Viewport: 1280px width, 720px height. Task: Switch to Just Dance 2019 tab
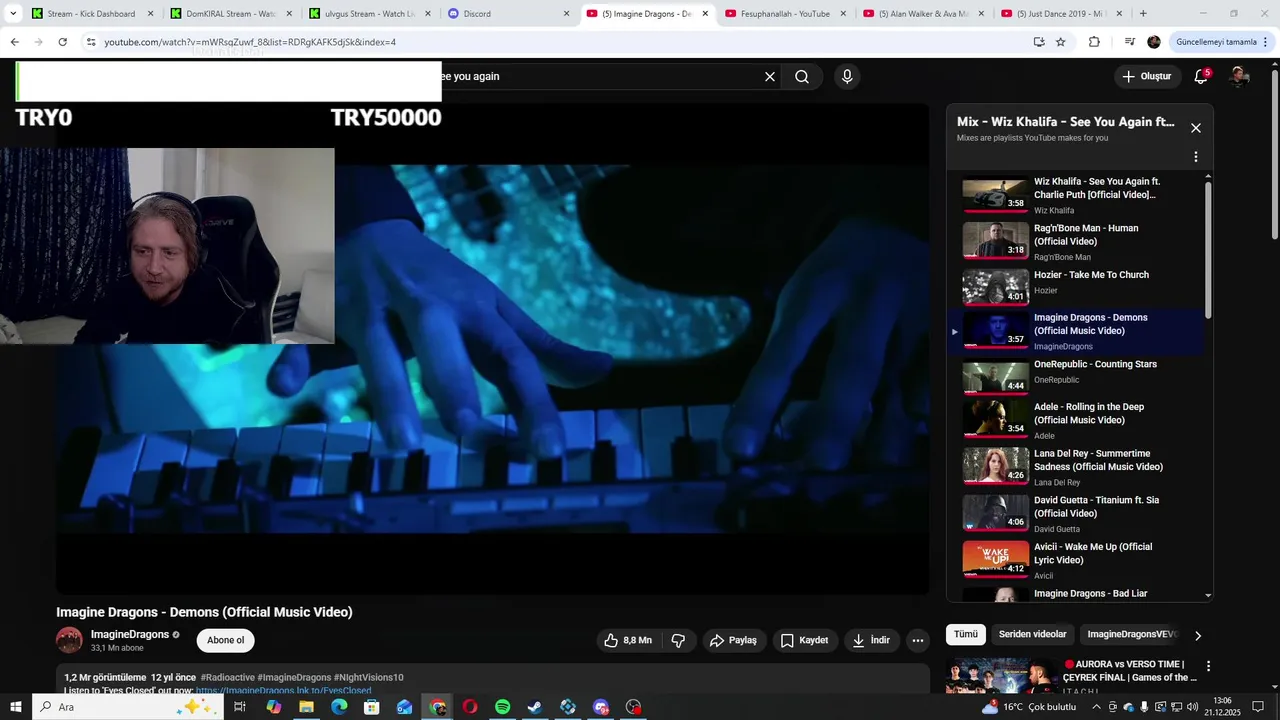tap(1063, 14)
